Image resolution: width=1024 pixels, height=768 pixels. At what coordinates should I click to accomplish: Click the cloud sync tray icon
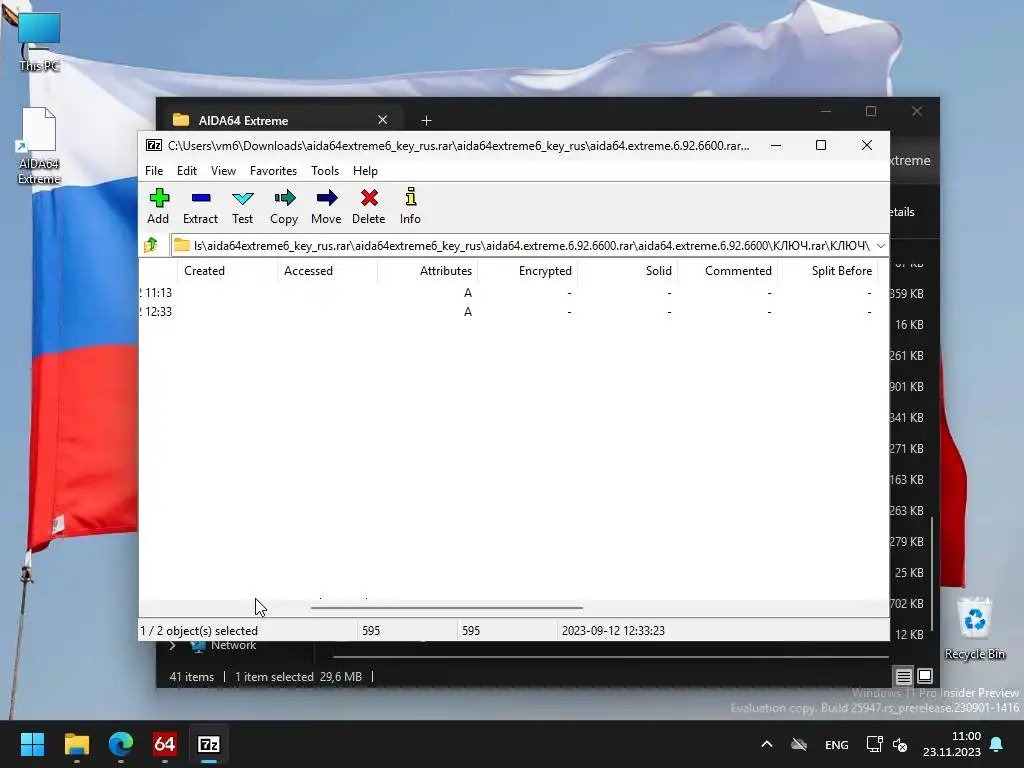click(799, 744)
